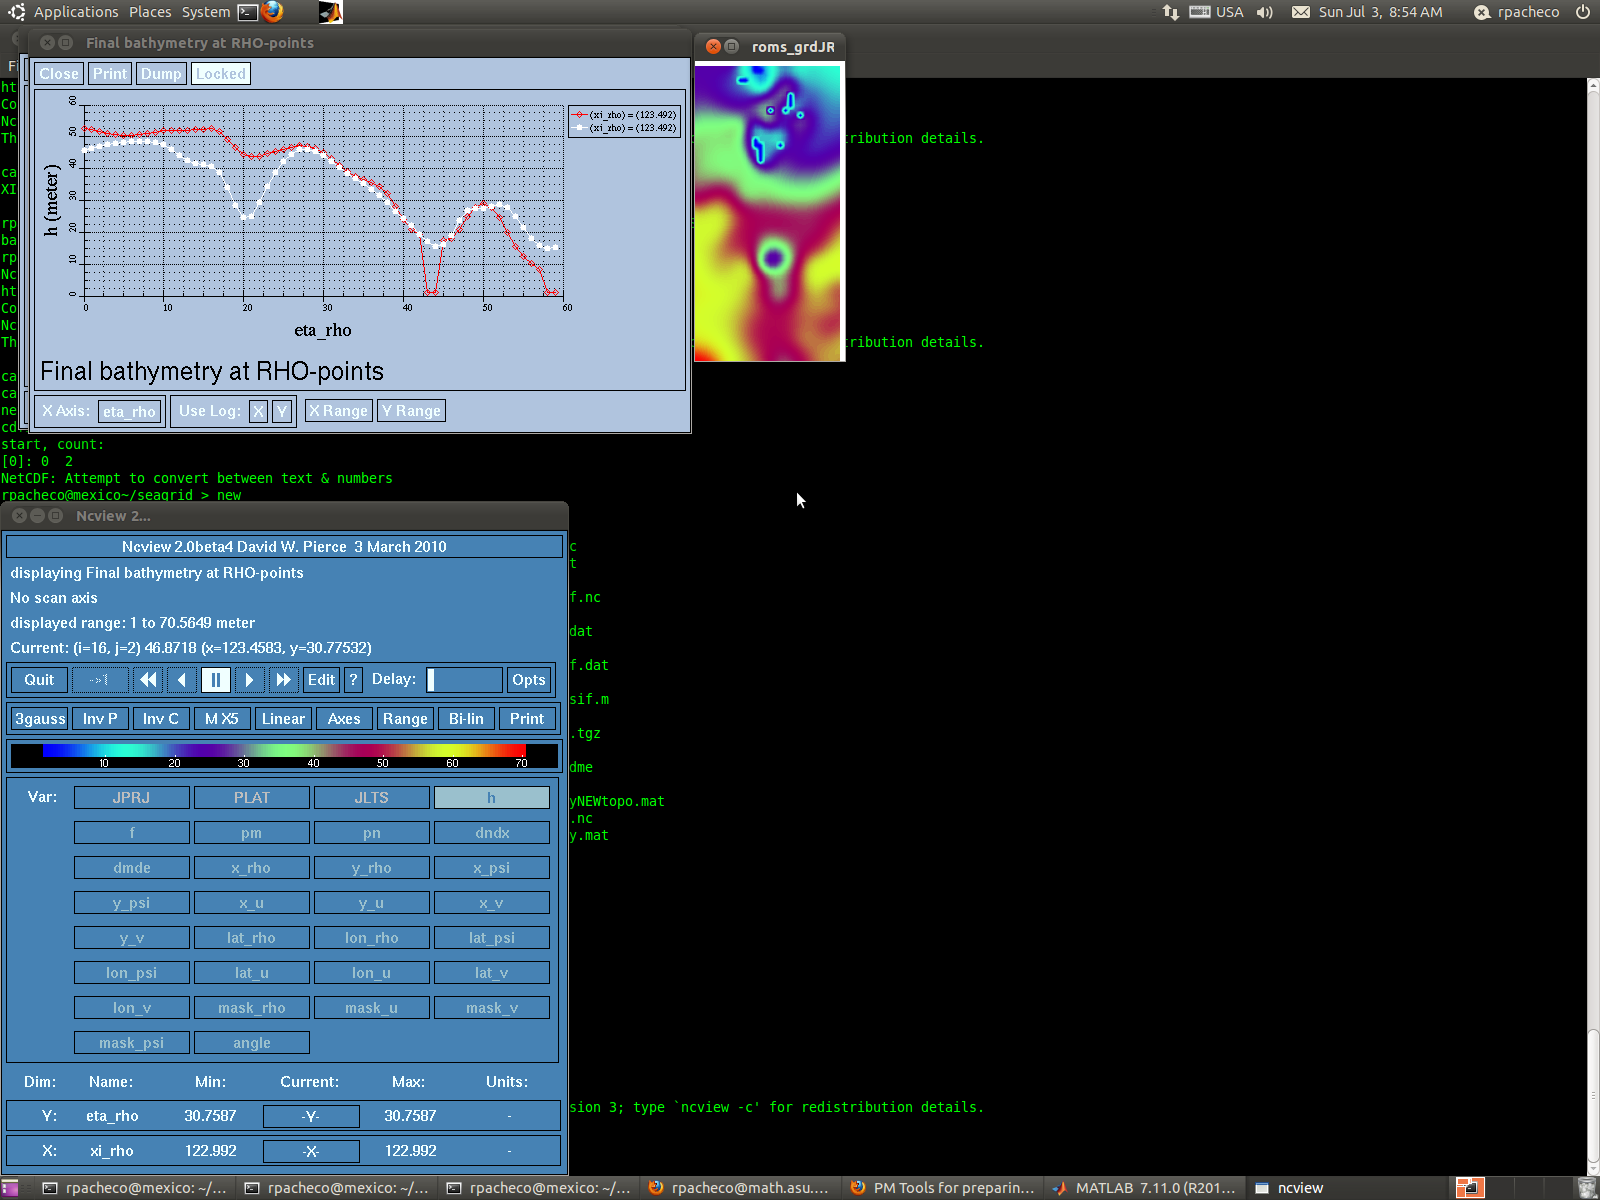Click the 3gauss colormap button
Image resolution: width=1600 pixels, height=1200 pixels.
coord(40,719)
